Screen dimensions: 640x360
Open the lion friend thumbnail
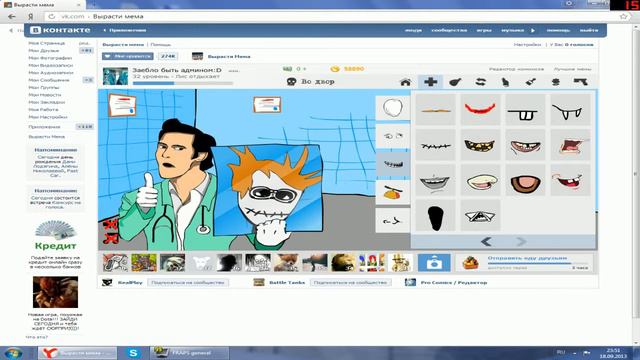click(x=343, y=263)
